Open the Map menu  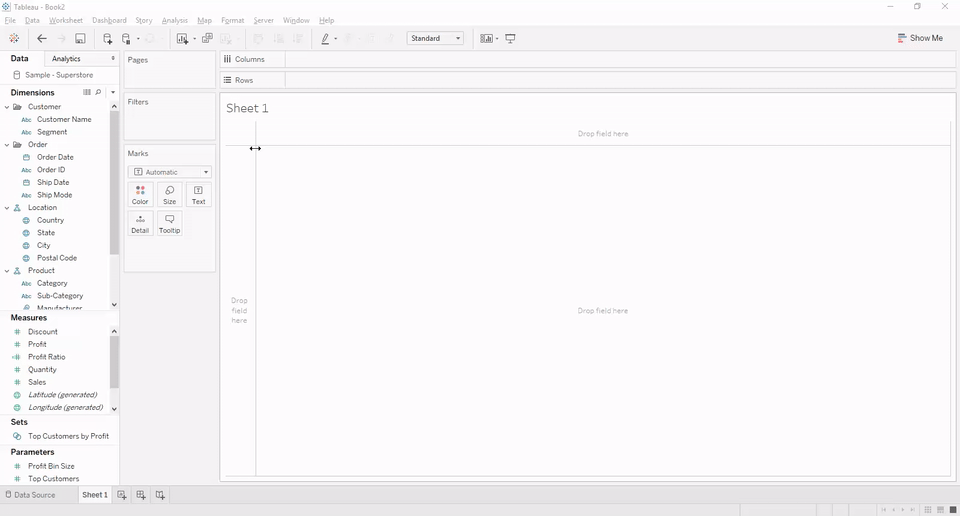[204, 20]
